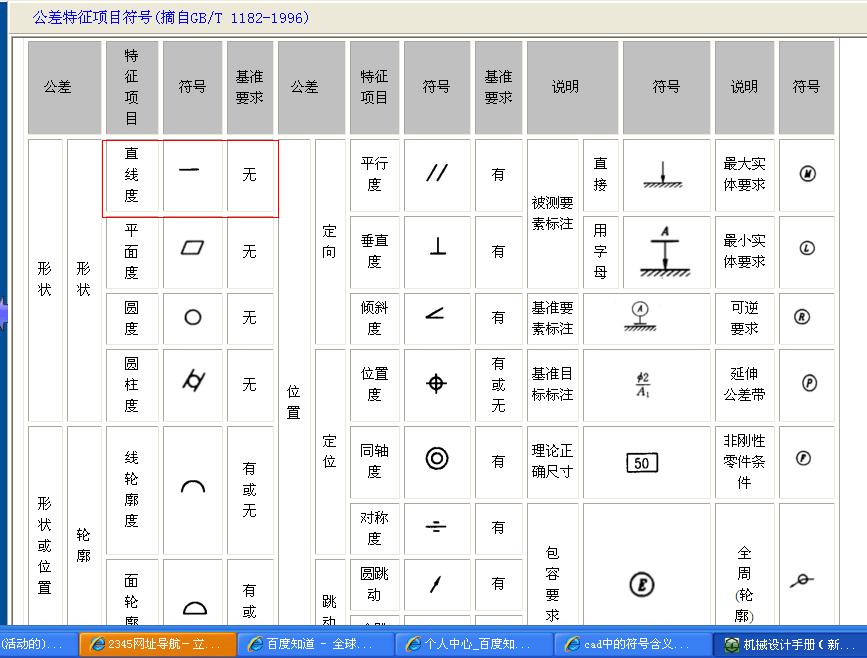Click the position crosshair symbol
This screenshot has height=658, width=867.
(x=436, y=383)
